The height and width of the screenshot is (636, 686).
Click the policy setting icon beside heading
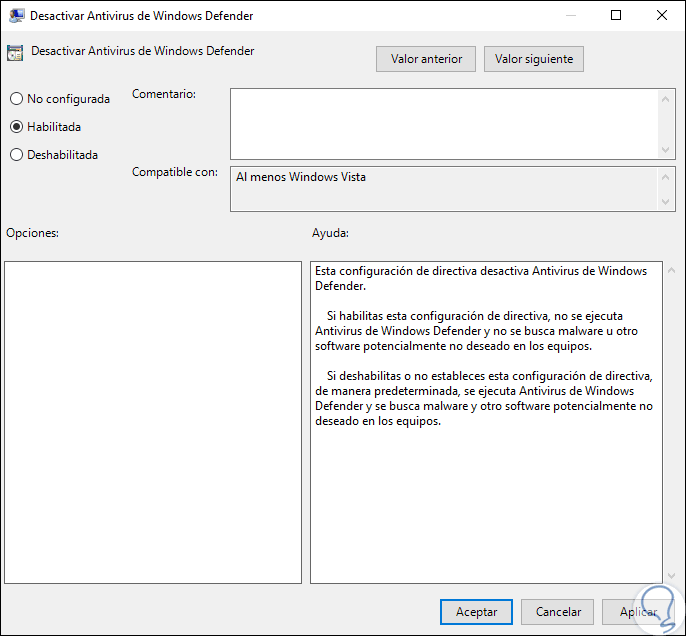click(x=15, y=53)
